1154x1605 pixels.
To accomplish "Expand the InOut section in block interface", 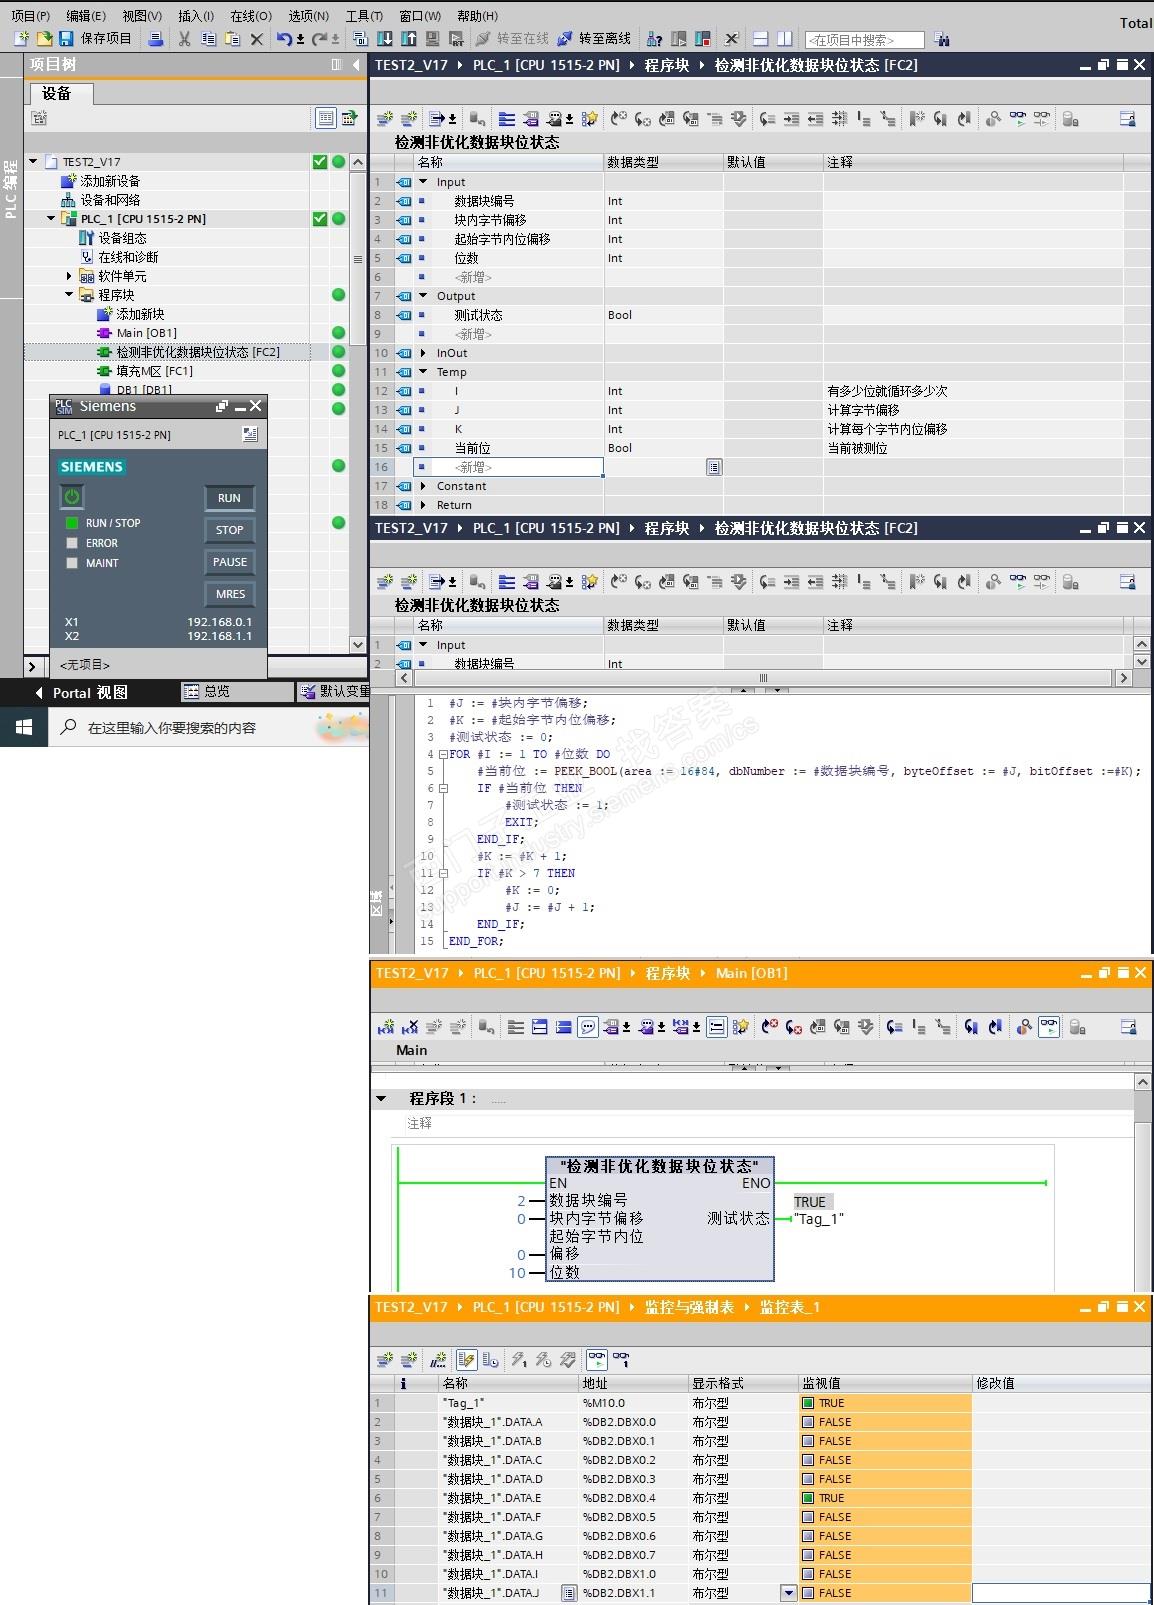I will [x=423, y=353].
